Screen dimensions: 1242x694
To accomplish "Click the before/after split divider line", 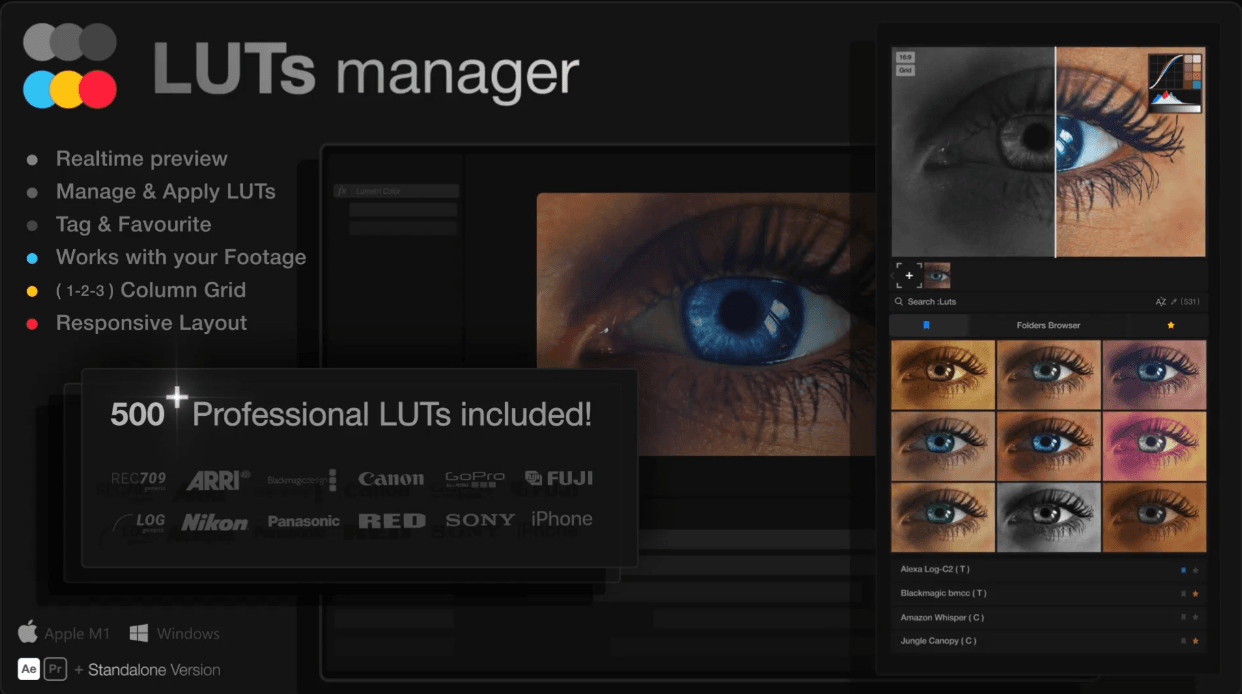I will pos(1055,151).
